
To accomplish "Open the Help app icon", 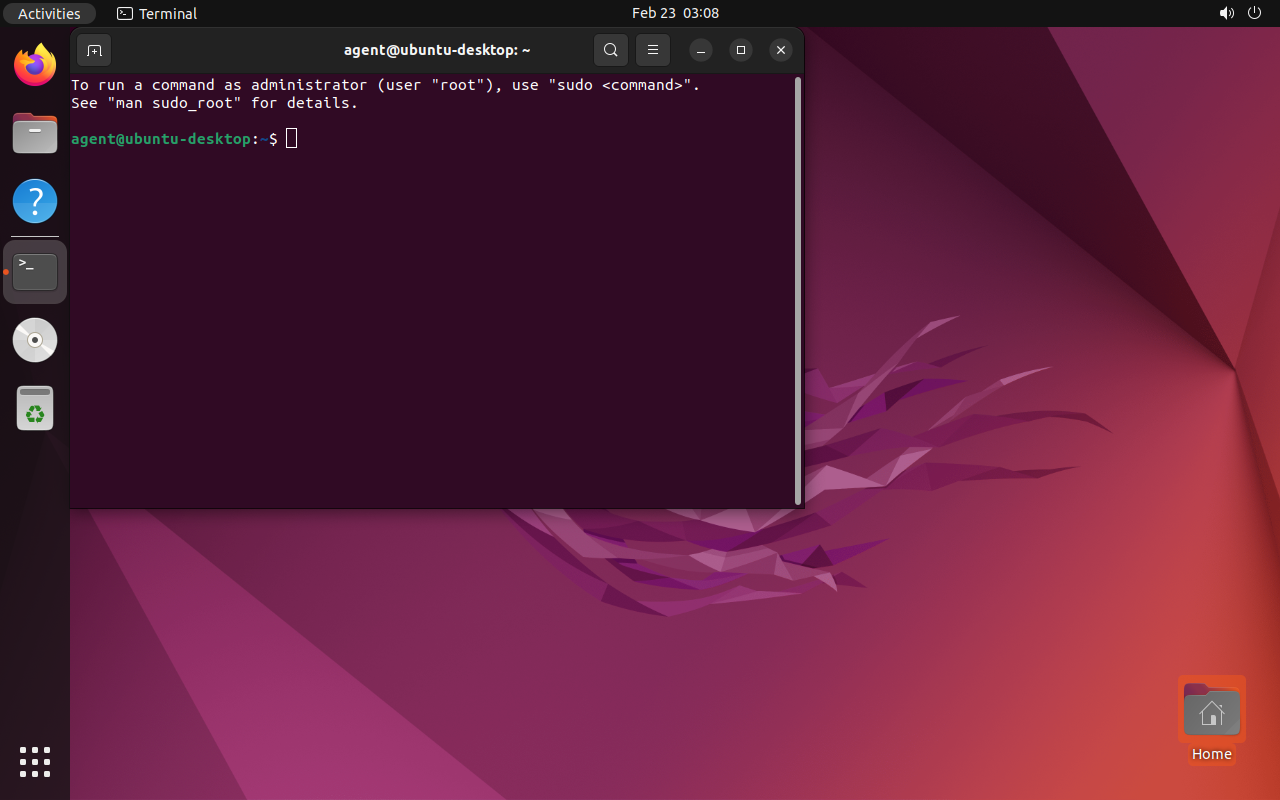I will 35,201.
